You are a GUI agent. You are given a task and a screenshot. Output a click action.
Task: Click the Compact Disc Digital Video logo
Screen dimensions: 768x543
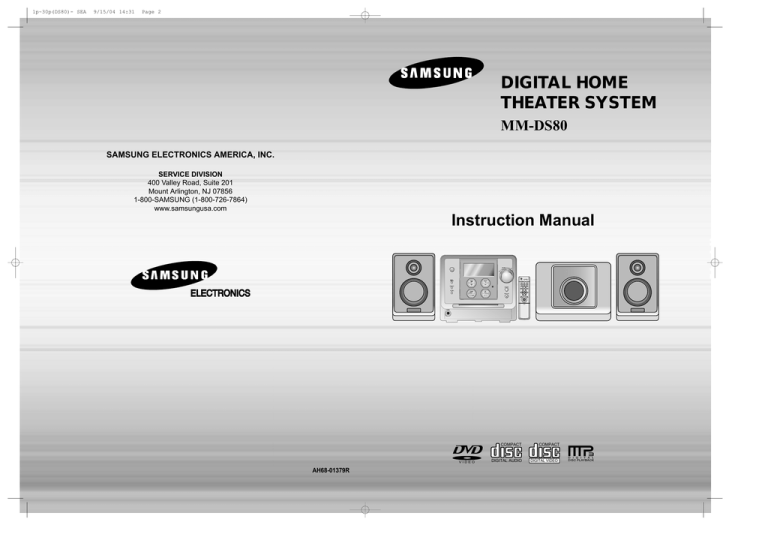click(544, 453)
